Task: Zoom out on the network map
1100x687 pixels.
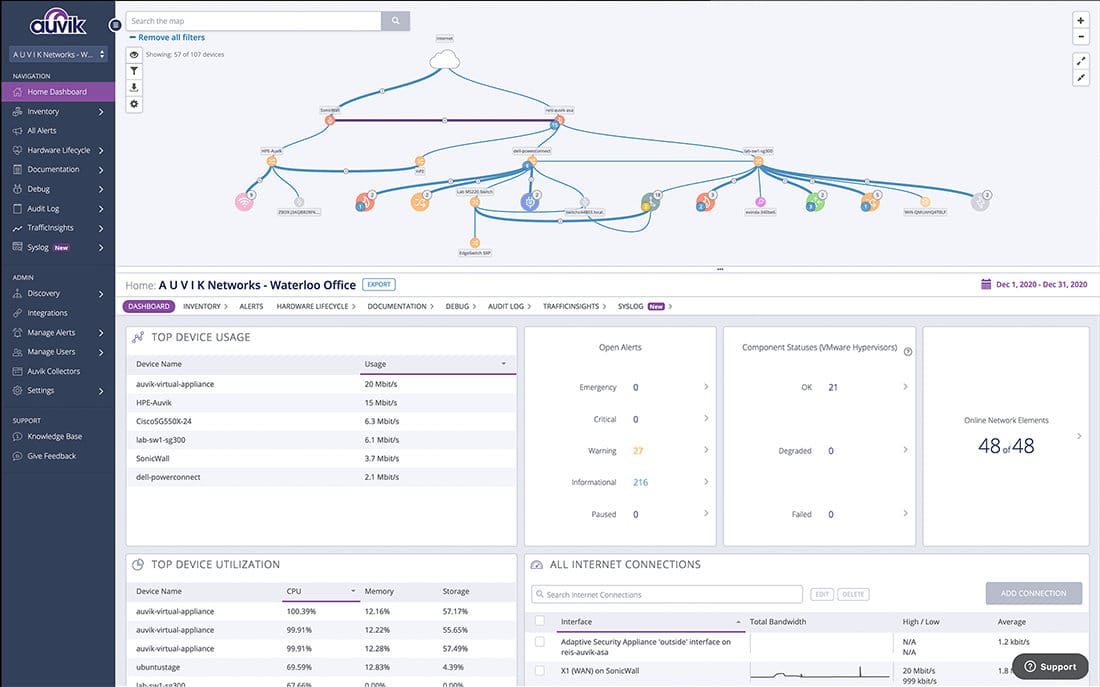Action: [x=1081, y=37]
